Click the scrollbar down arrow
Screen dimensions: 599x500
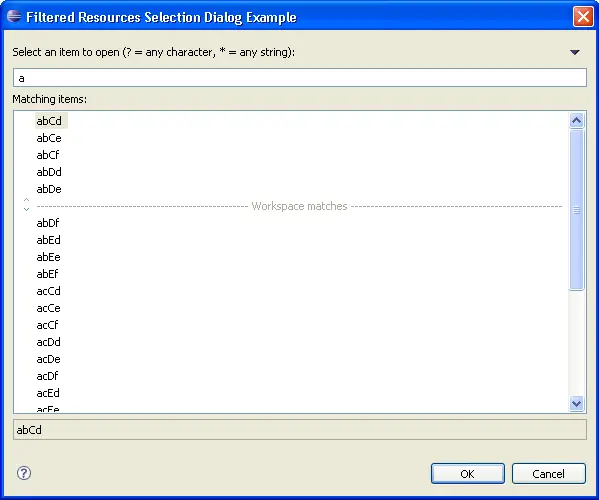click(x=576, y=403)
